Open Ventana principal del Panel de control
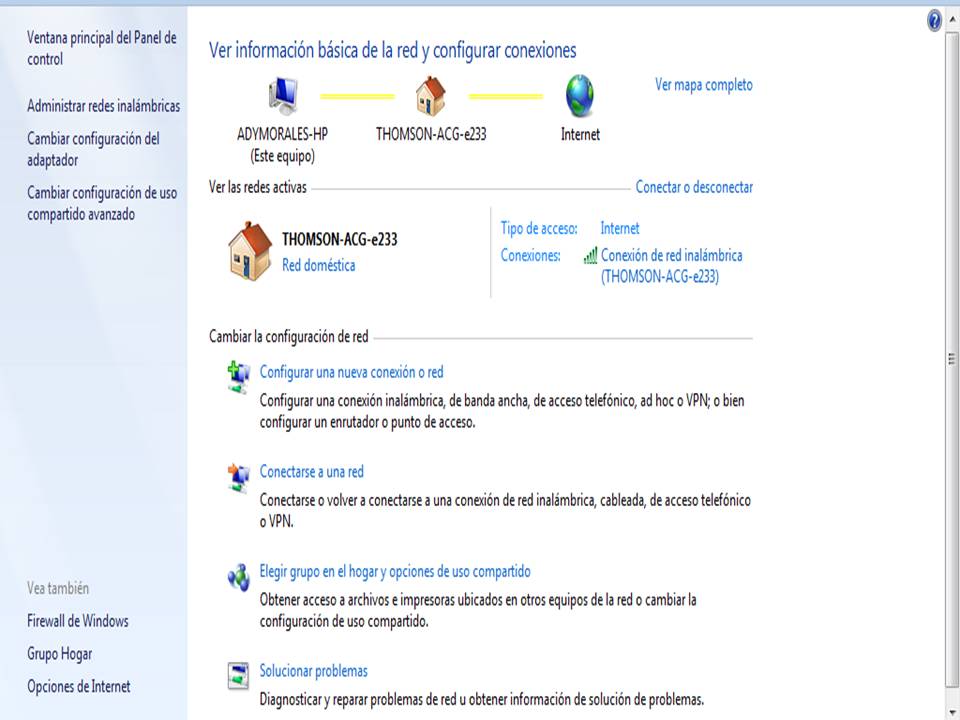 (x=102, y=48)
